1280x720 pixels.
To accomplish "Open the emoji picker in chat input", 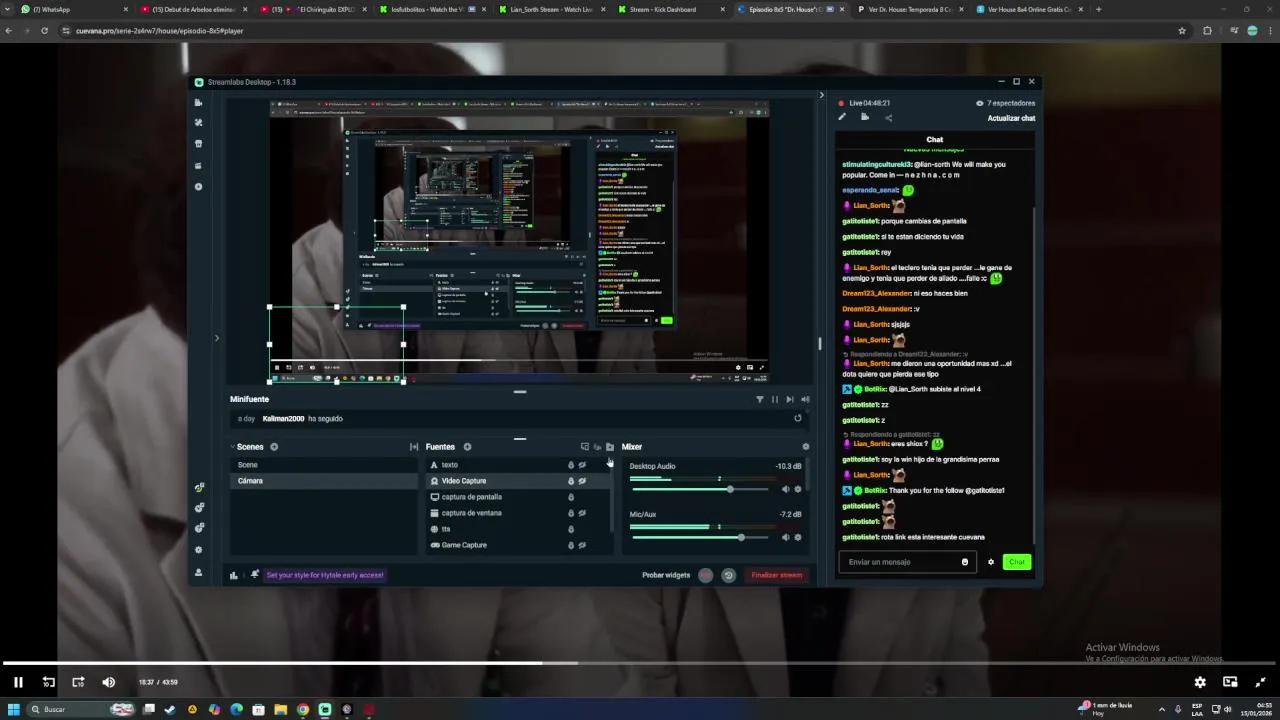I will coord(965,562).
